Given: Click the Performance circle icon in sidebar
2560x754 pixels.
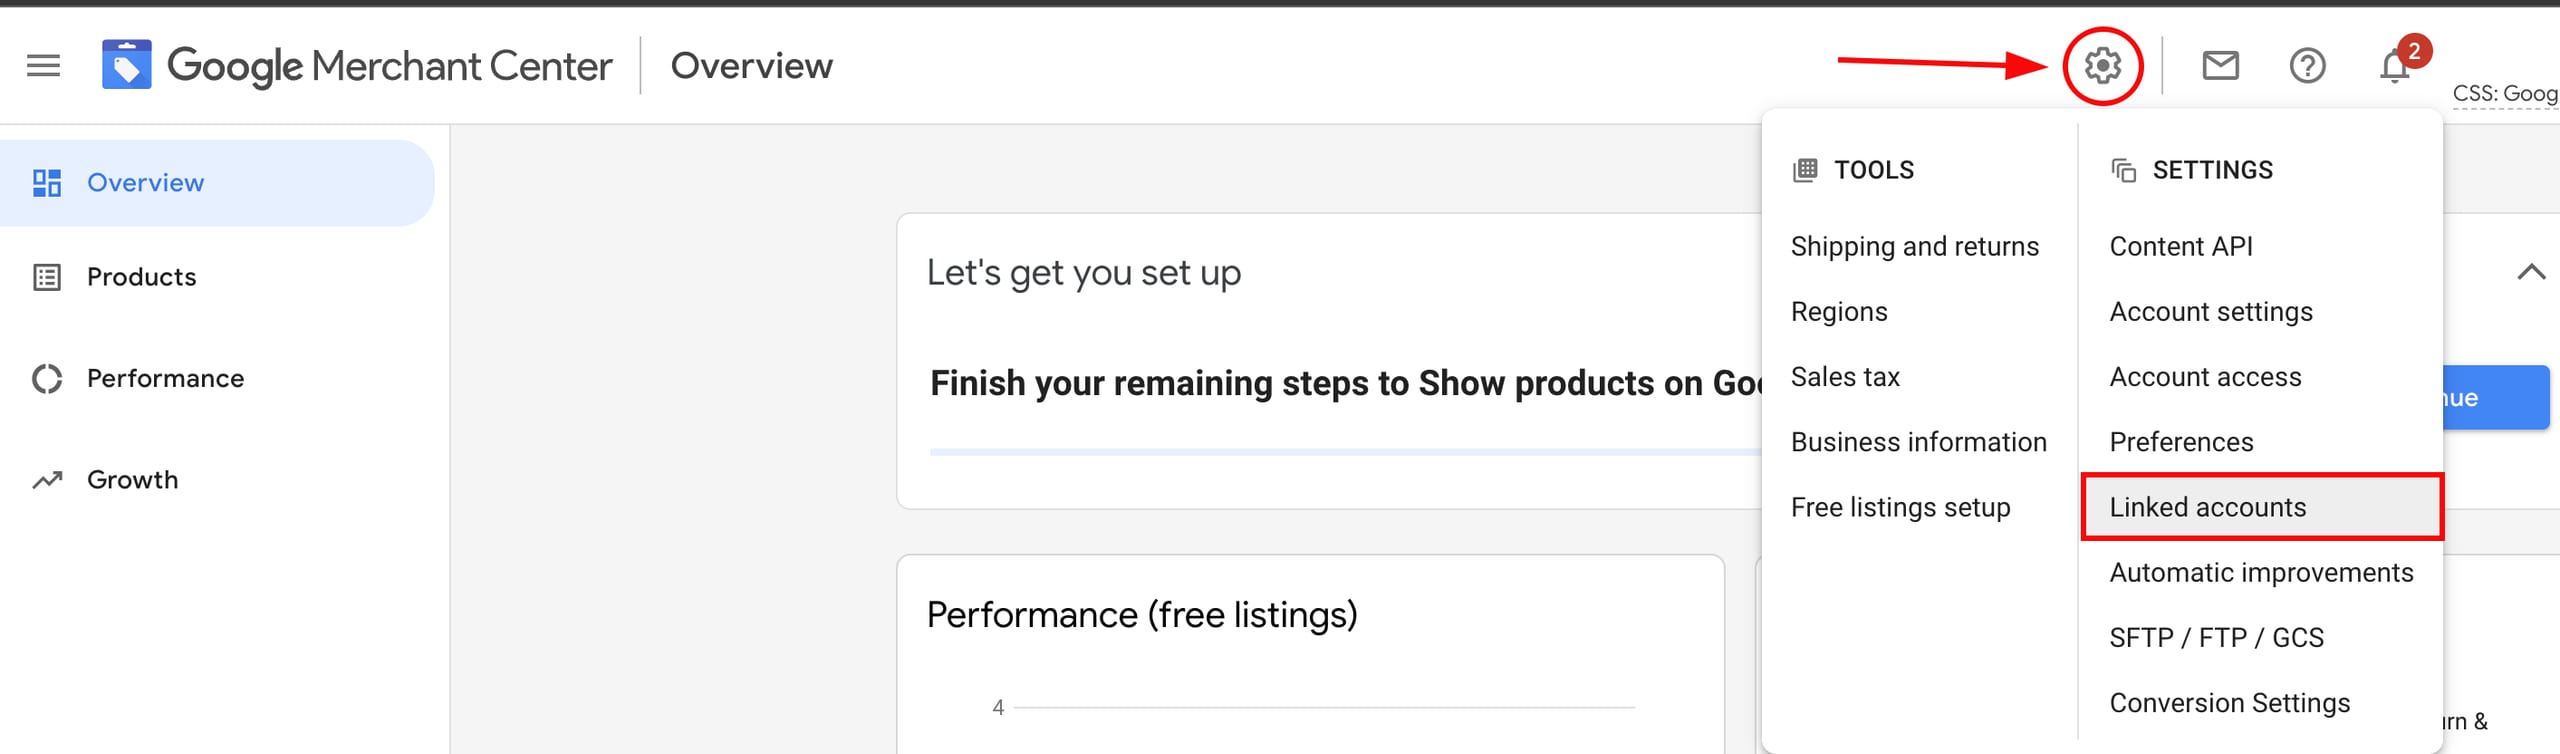Looking at the screenshot, I should point(47,379).
